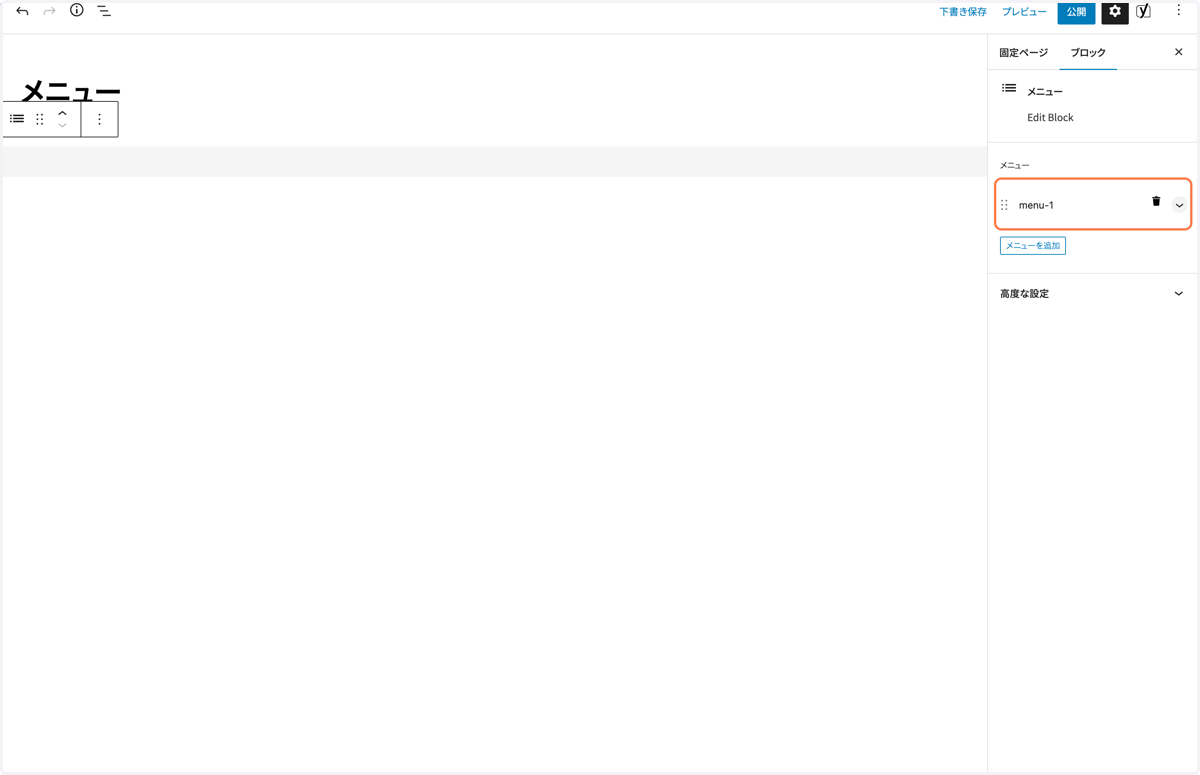Open editor options three-dot menu
This screenshot has width=1200, height=775.
[1179, 11]
